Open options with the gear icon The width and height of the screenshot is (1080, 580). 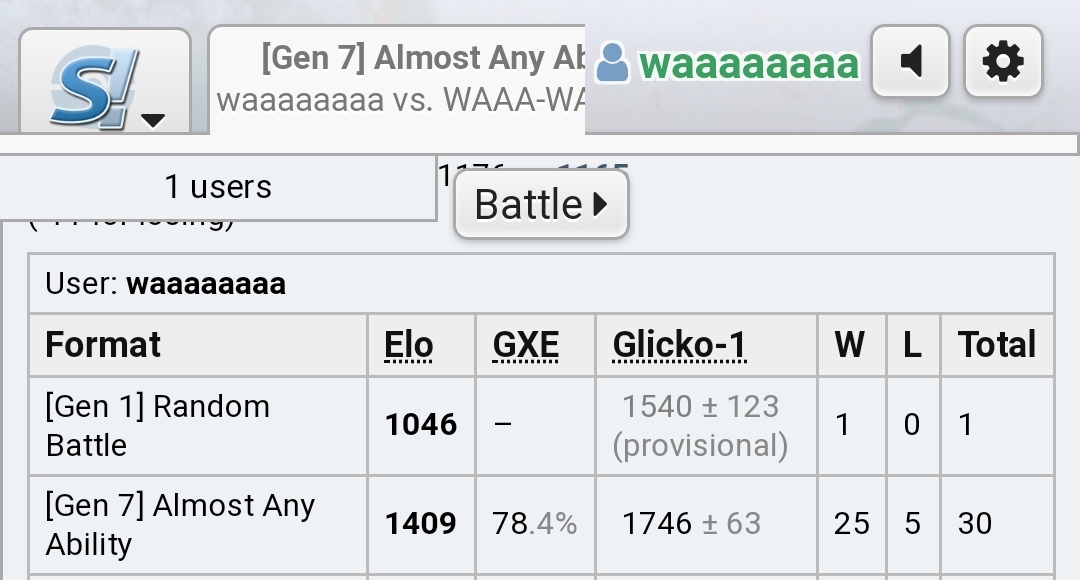pyautogui.click(x=1004, y=61)
